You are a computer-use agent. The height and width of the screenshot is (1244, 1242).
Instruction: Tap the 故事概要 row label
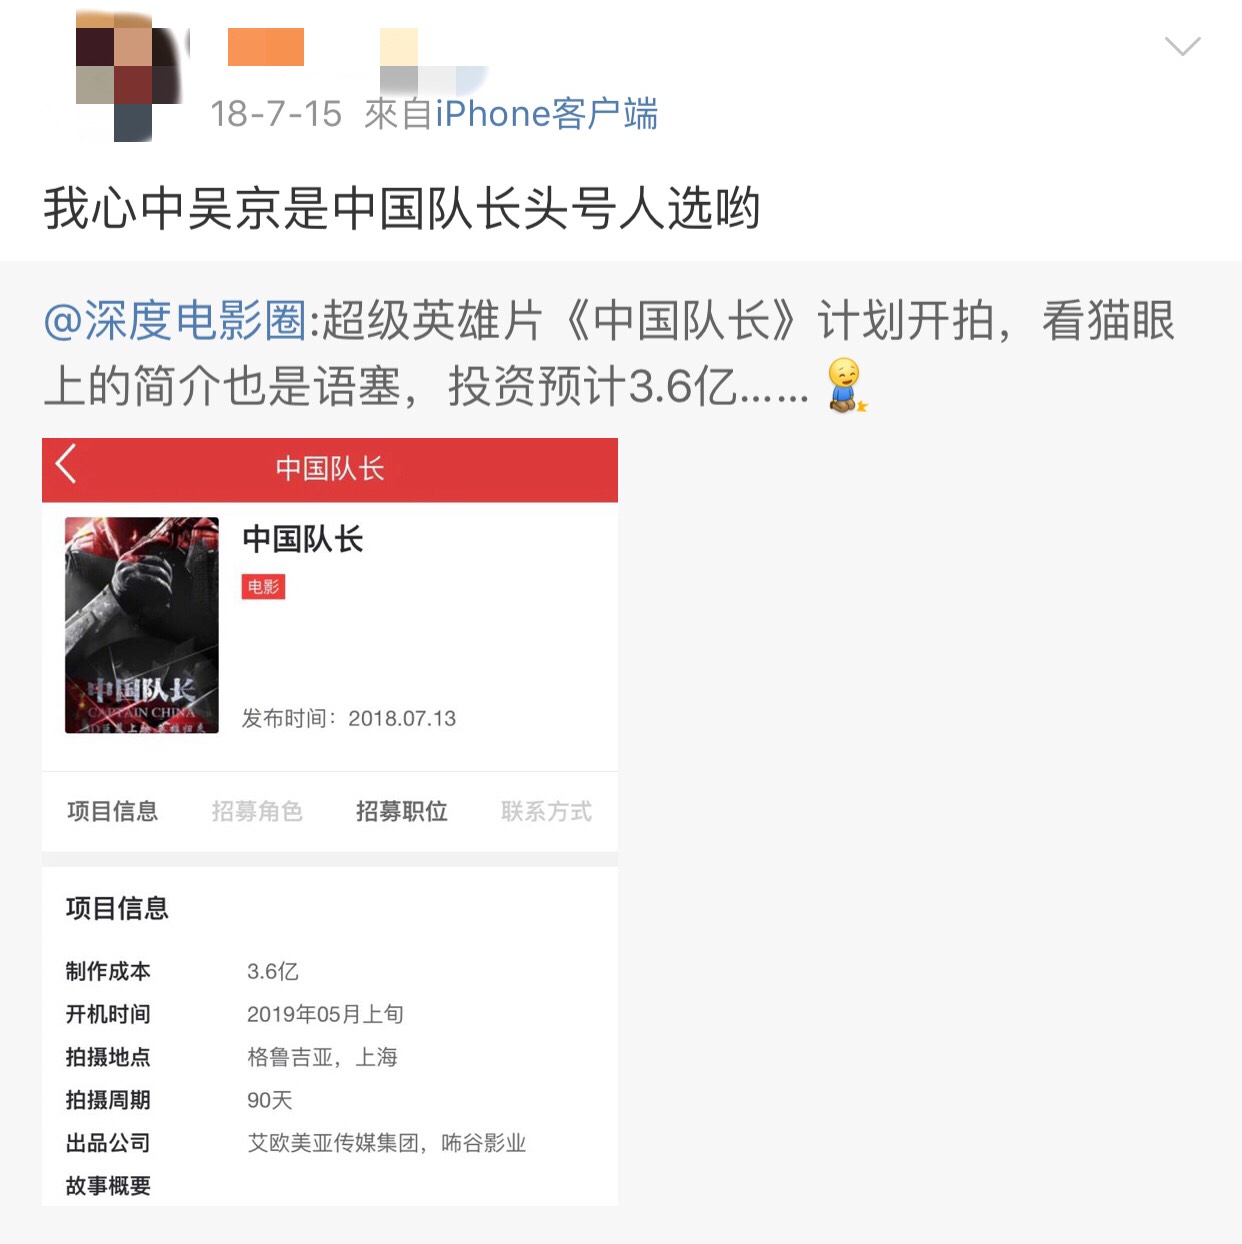[x=108, y=1186]
